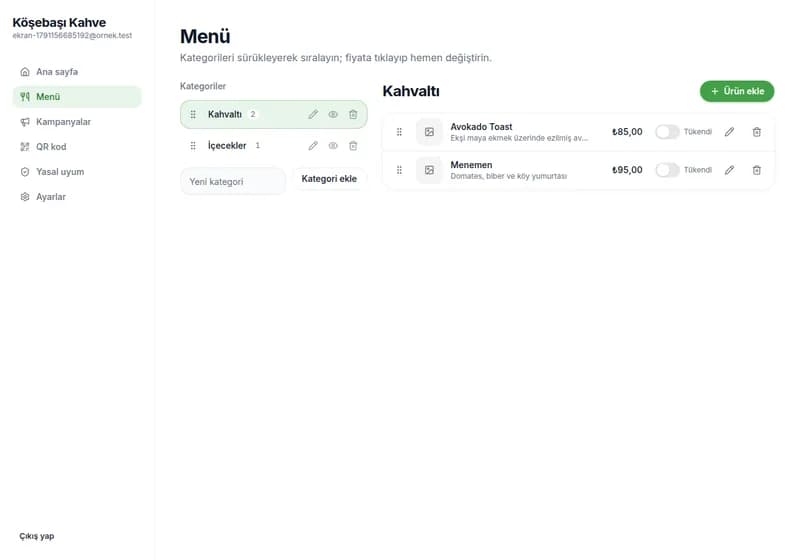Open Ayarlar settings page

click(x=77, y=197)
